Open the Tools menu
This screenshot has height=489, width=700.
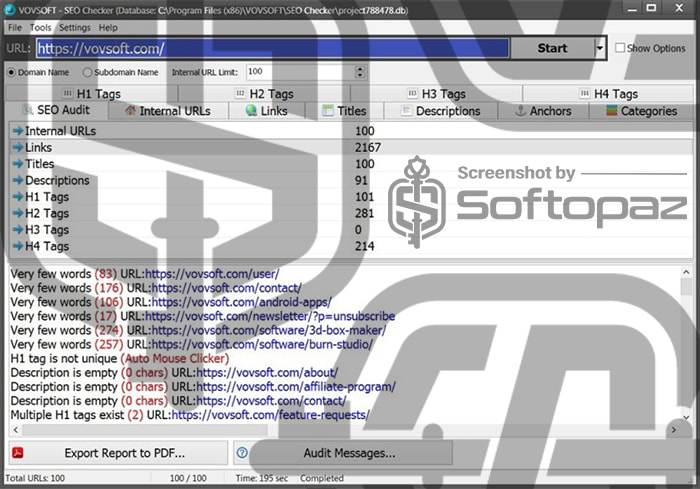pos(40,28)
